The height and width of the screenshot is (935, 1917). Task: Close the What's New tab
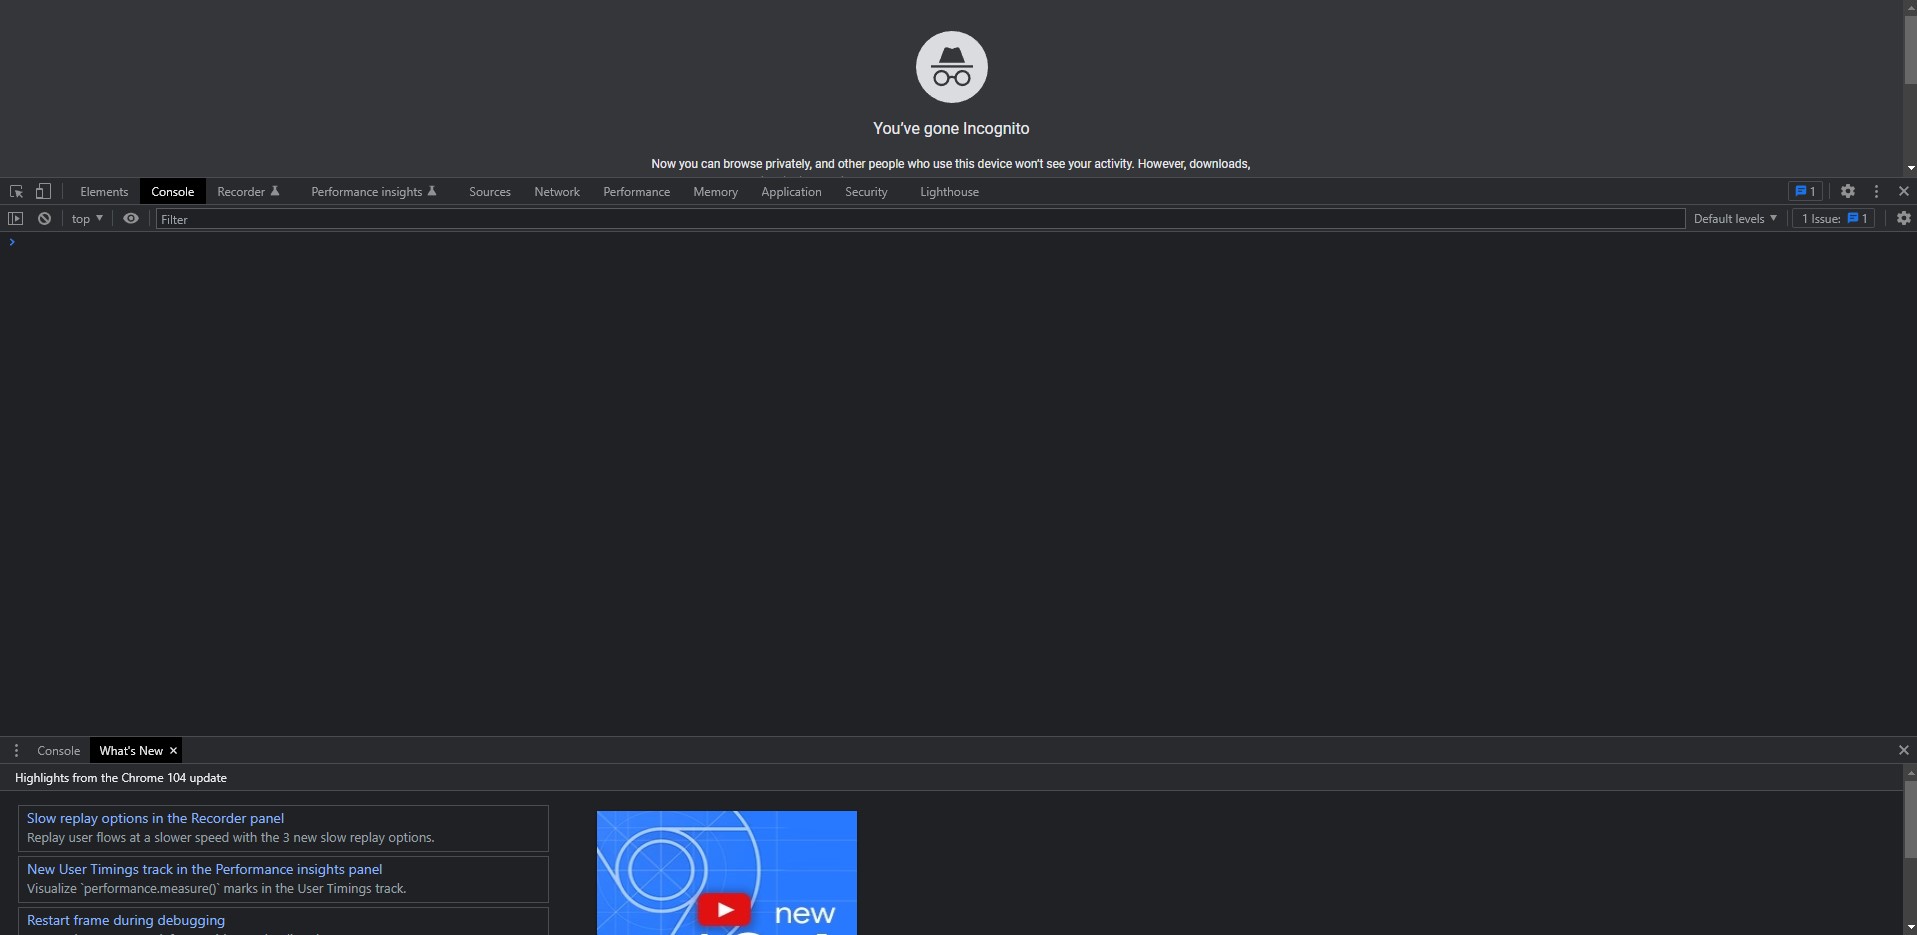[x=174, y=751]
